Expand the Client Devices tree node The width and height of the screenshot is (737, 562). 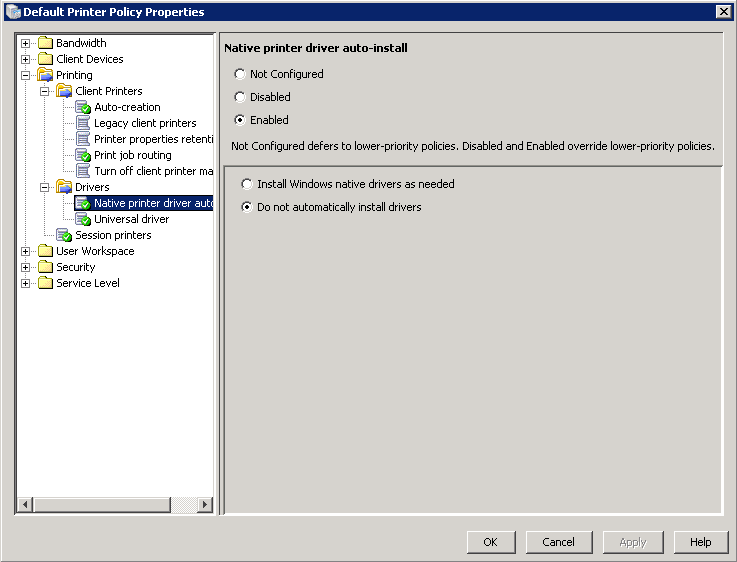pyautogui.click(x=25, y=59)
